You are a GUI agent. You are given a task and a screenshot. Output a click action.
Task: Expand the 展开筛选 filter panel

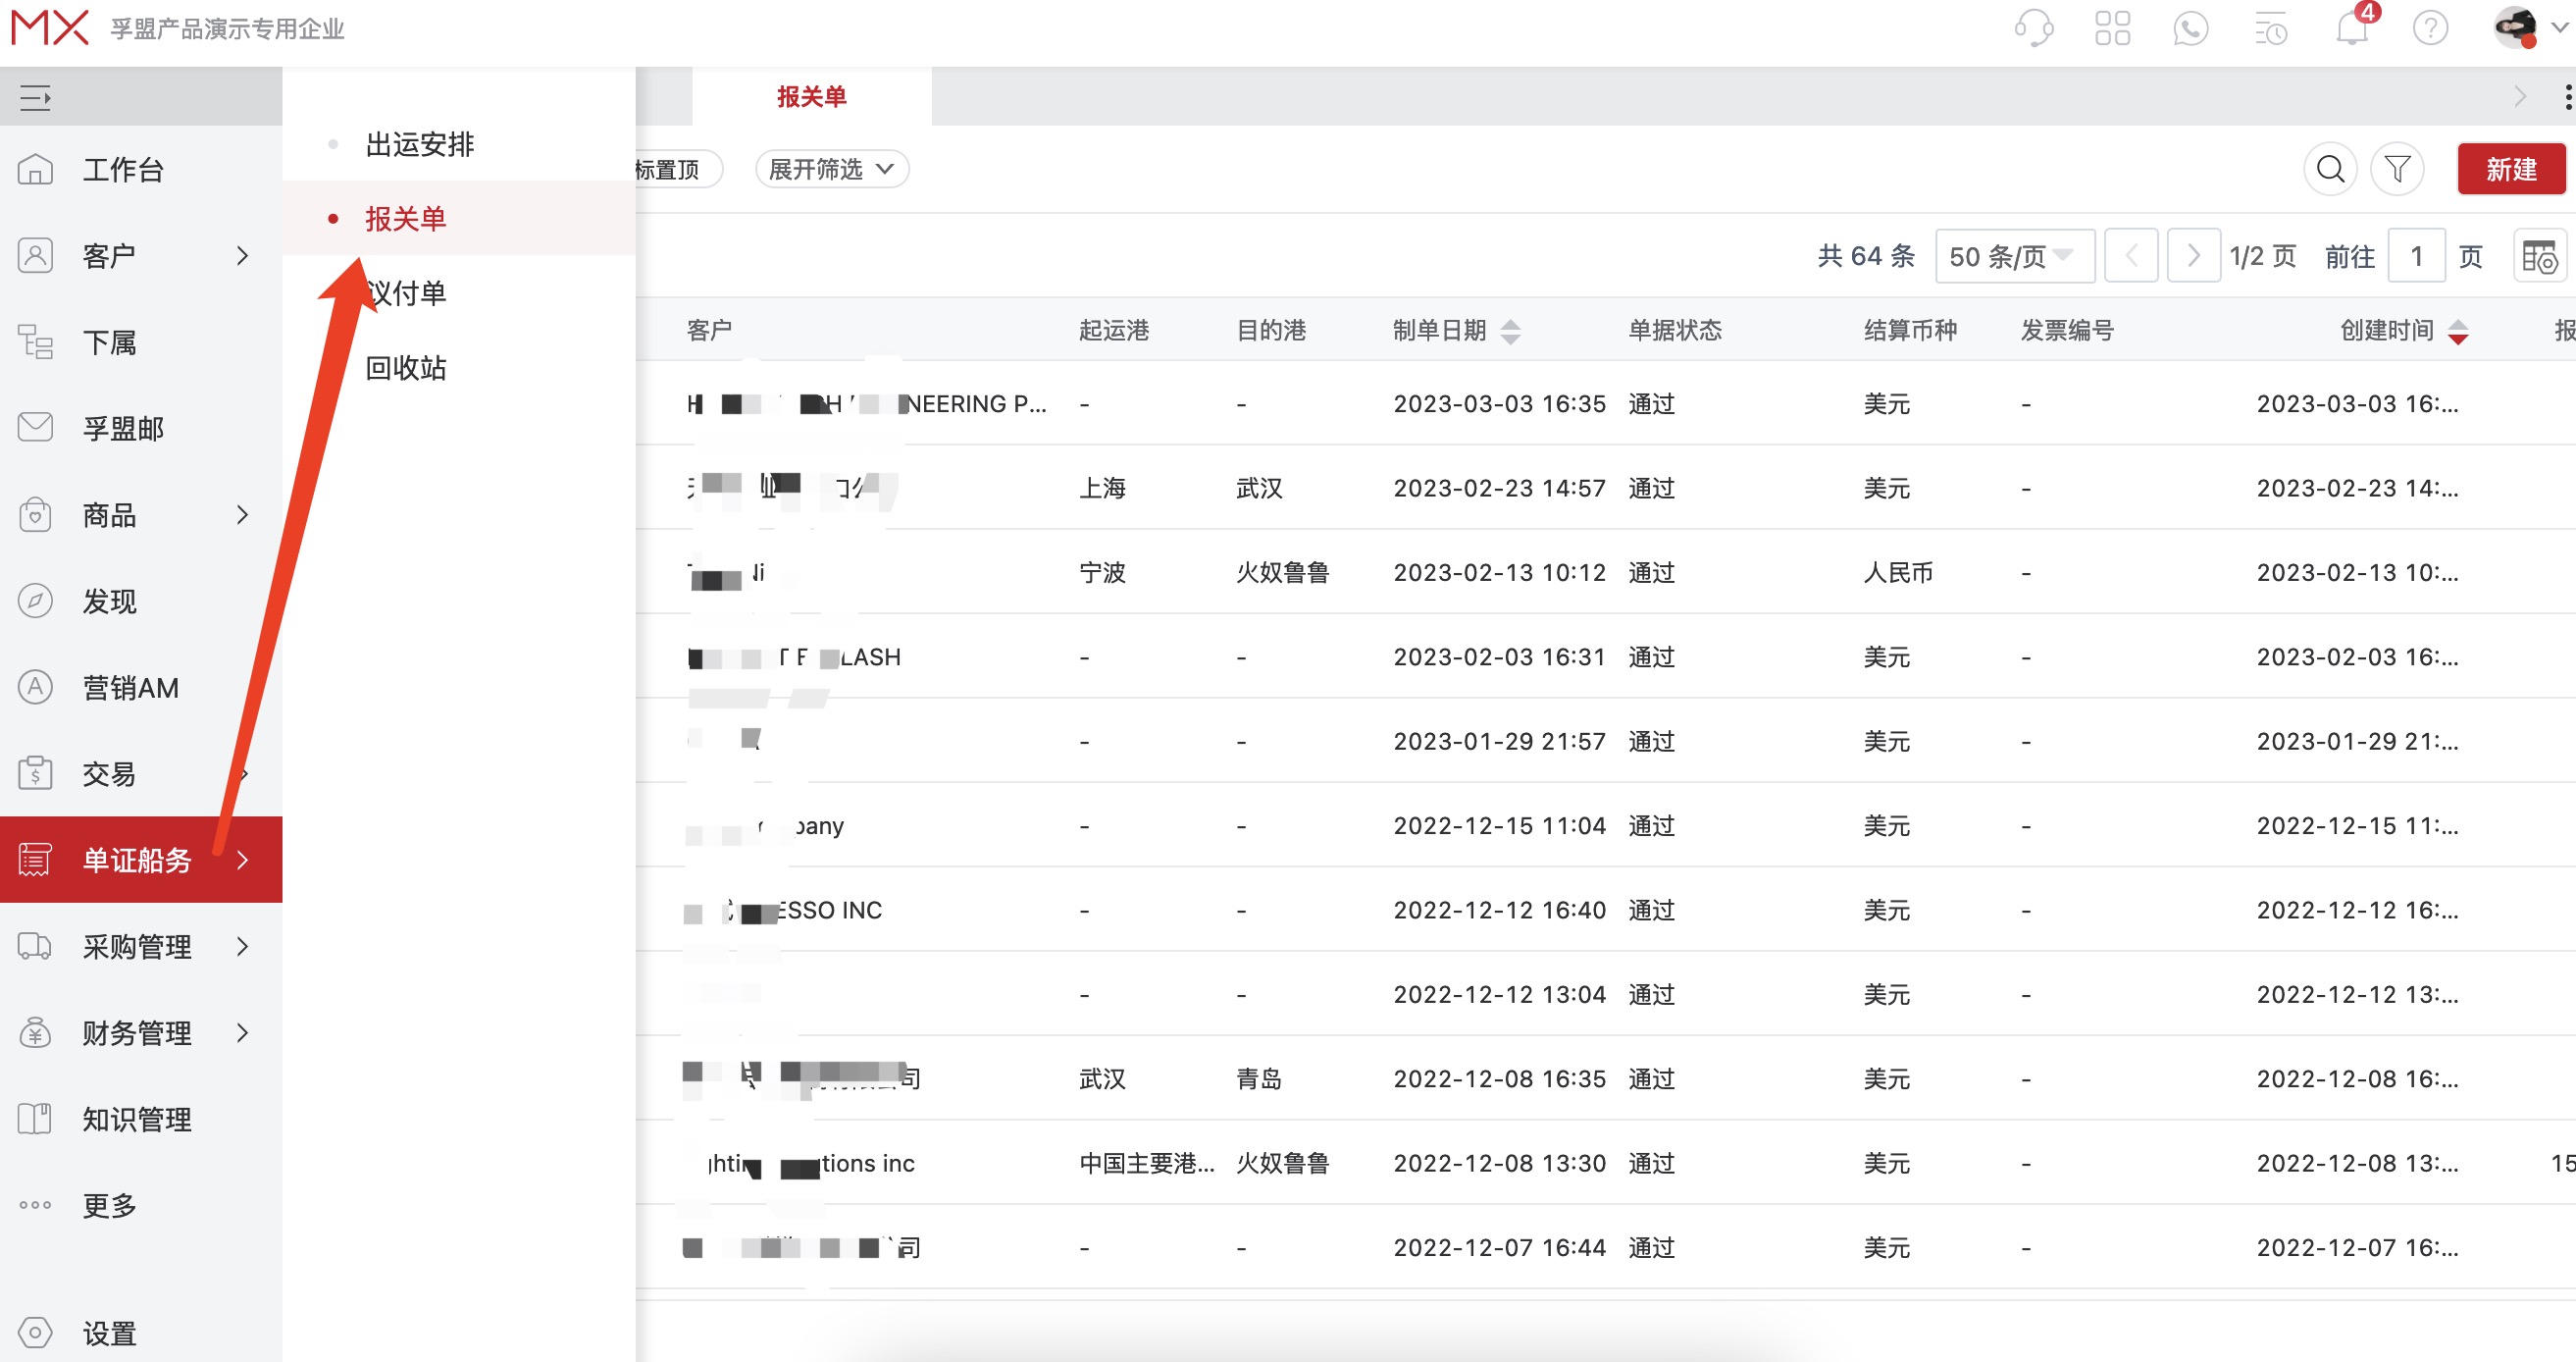pos(831,168)
